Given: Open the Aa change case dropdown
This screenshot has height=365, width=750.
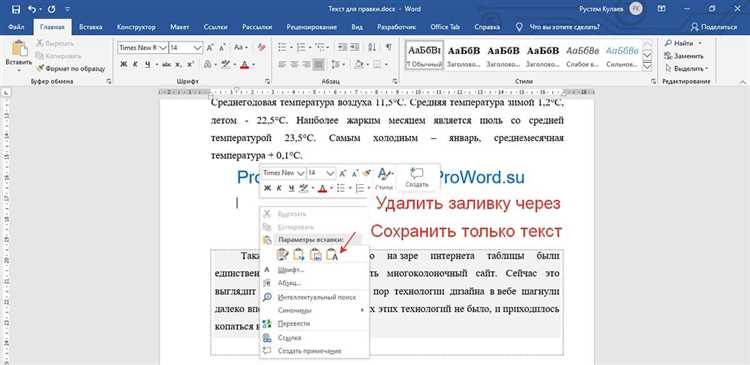Looking at the screenshot, I should [x=241, y=48].
